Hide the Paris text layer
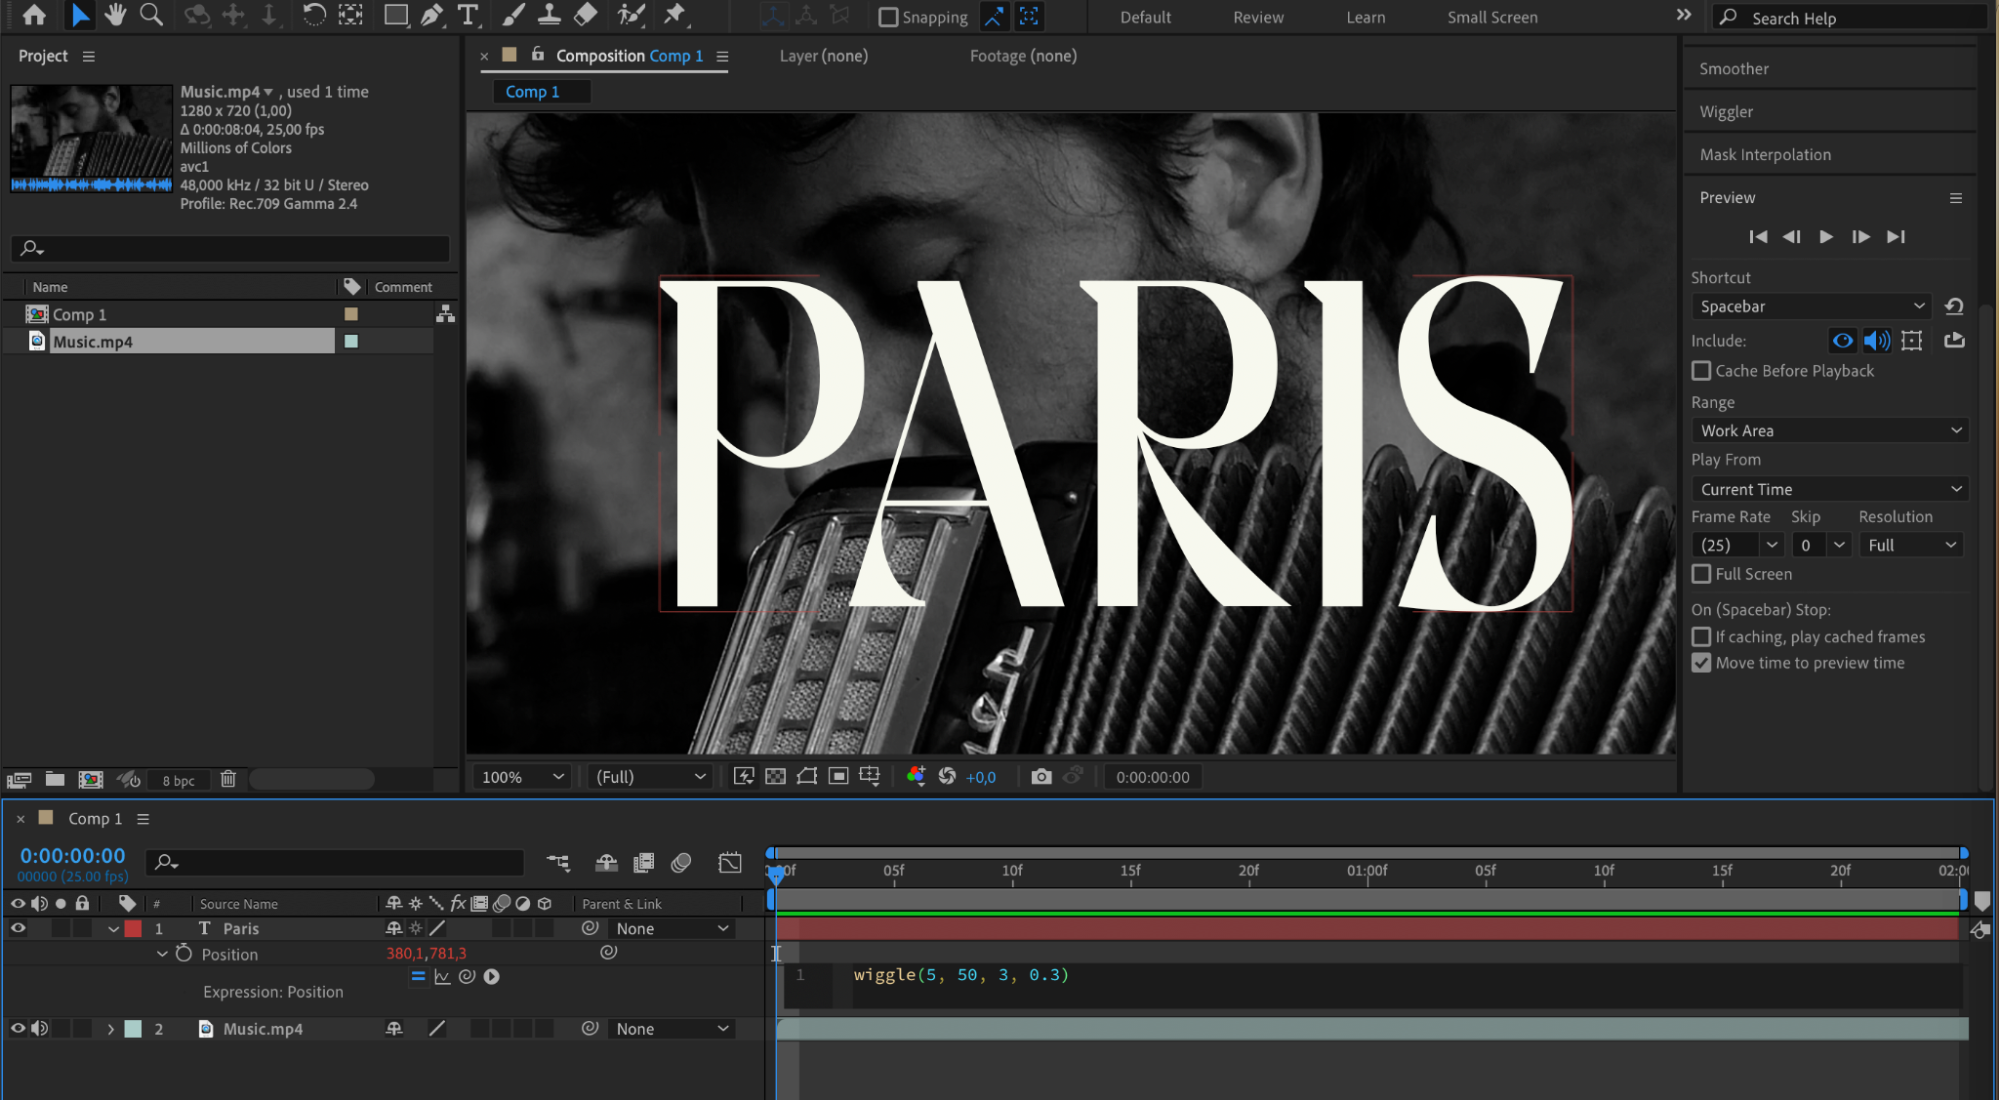Viewport: 1999px width, 1101px height. pyautogui.click(x=18, y=928)
